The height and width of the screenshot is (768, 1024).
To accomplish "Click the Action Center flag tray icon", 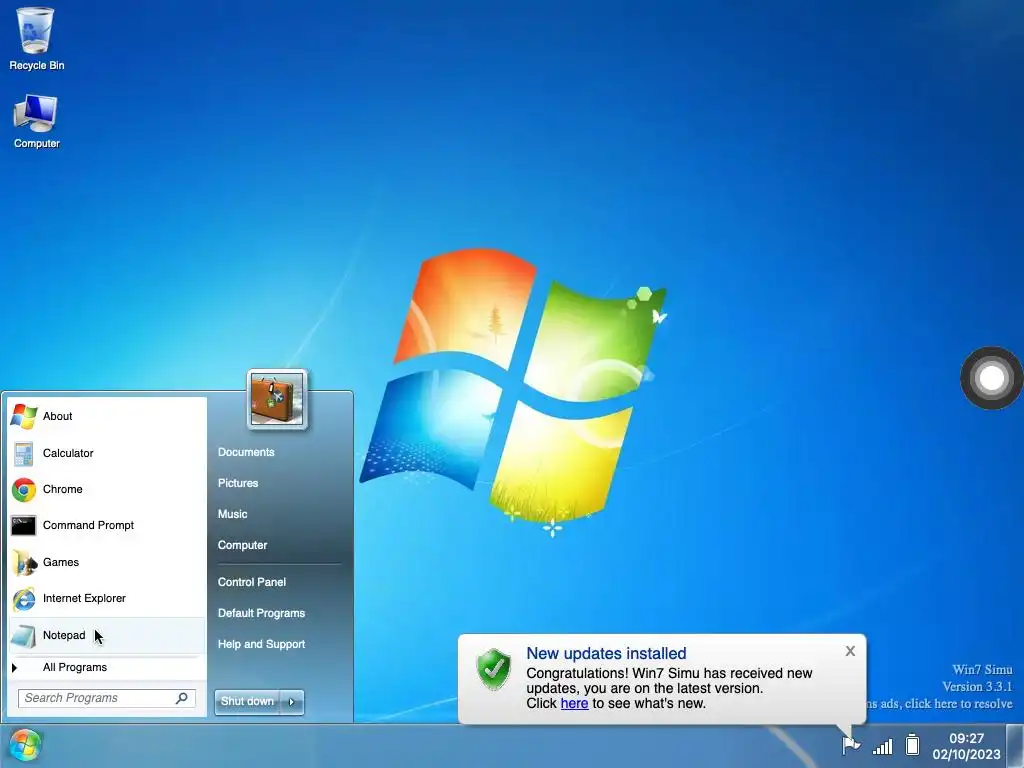I will click(850, 745).
